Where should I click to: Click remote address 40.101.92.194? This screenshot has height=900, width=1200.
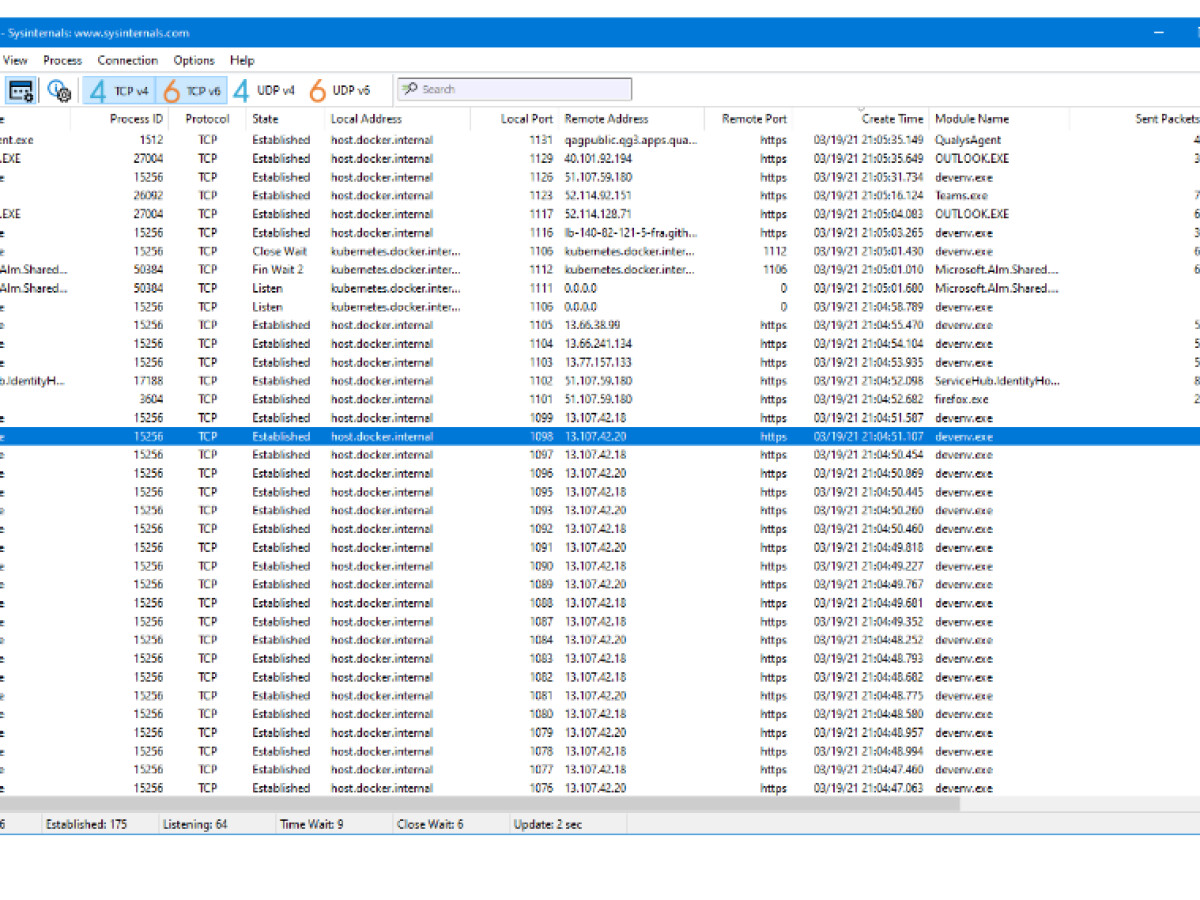coord(598,158)
